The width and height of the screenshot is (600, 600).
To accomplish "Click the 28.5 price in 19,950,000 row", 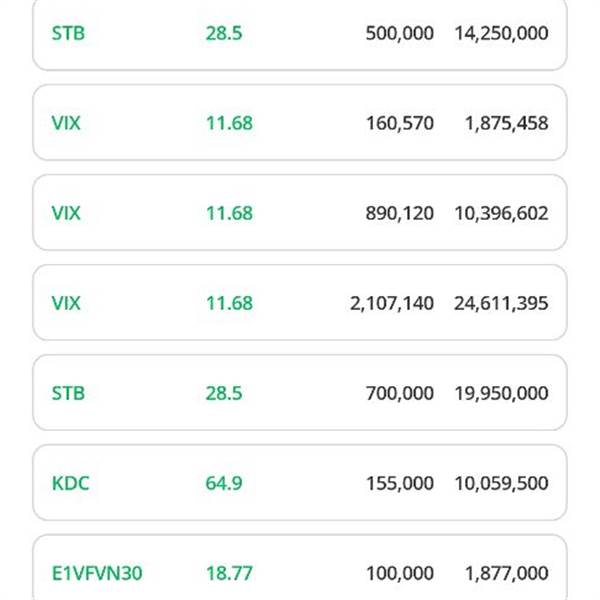I will pos(224,393).
